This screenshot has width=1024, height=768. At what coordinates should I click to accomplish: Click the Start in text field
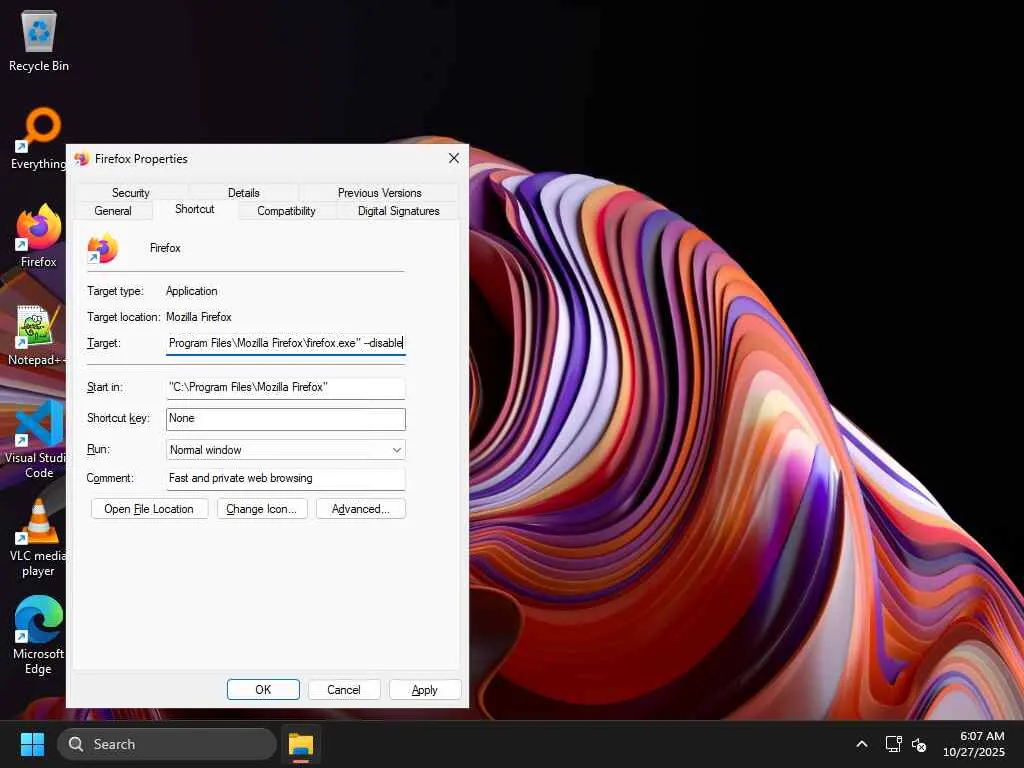285,387
